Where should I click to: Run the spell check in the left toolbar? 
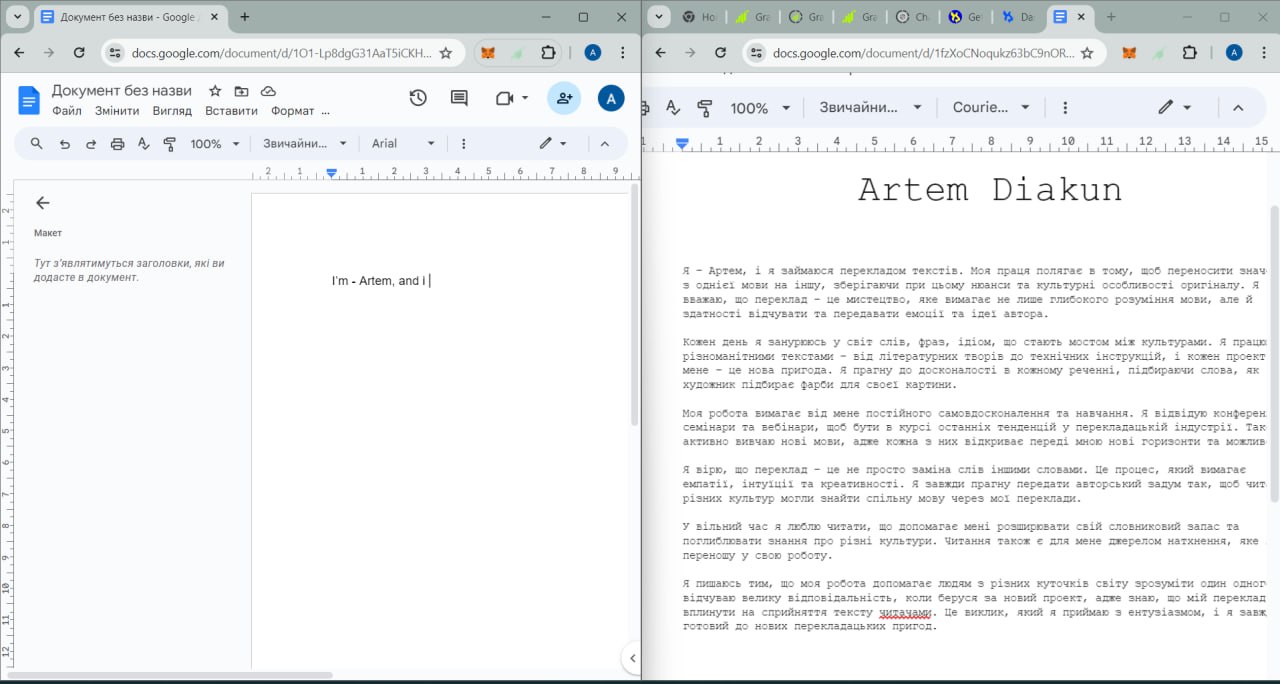coord(143,144)
